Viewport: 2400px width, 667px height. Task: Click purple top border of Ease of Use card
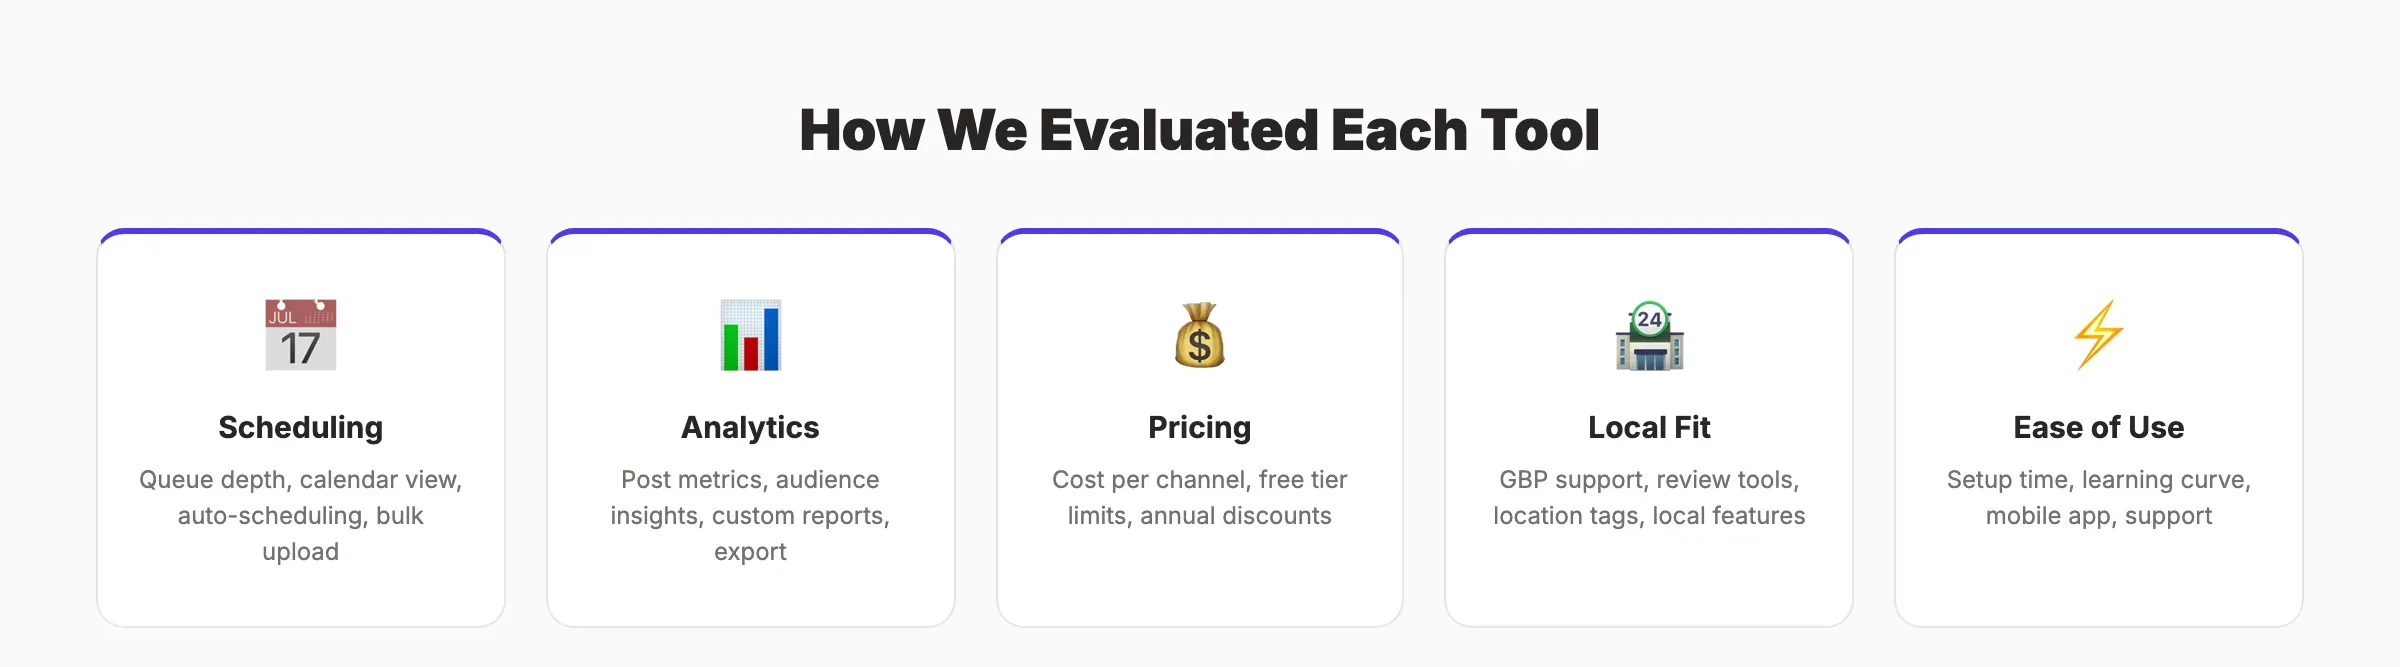tap(2098, 232)
